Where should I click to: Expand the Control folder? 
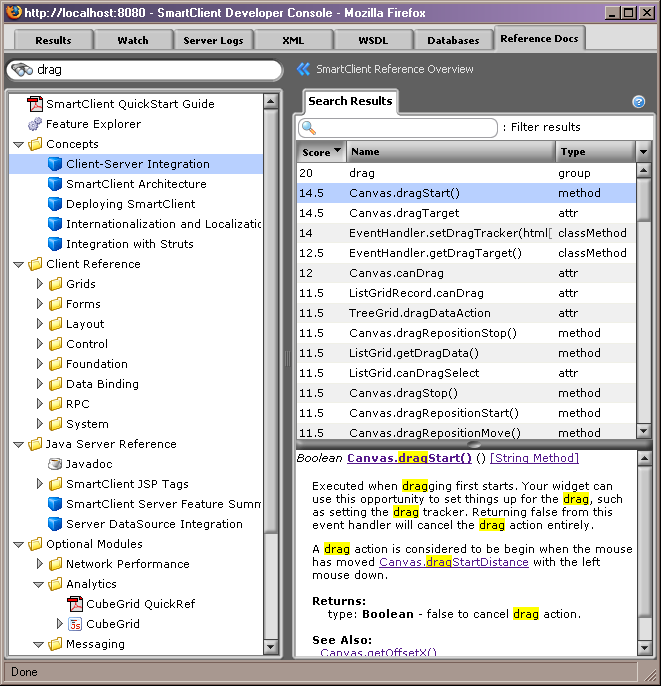[x=39, y=344]
